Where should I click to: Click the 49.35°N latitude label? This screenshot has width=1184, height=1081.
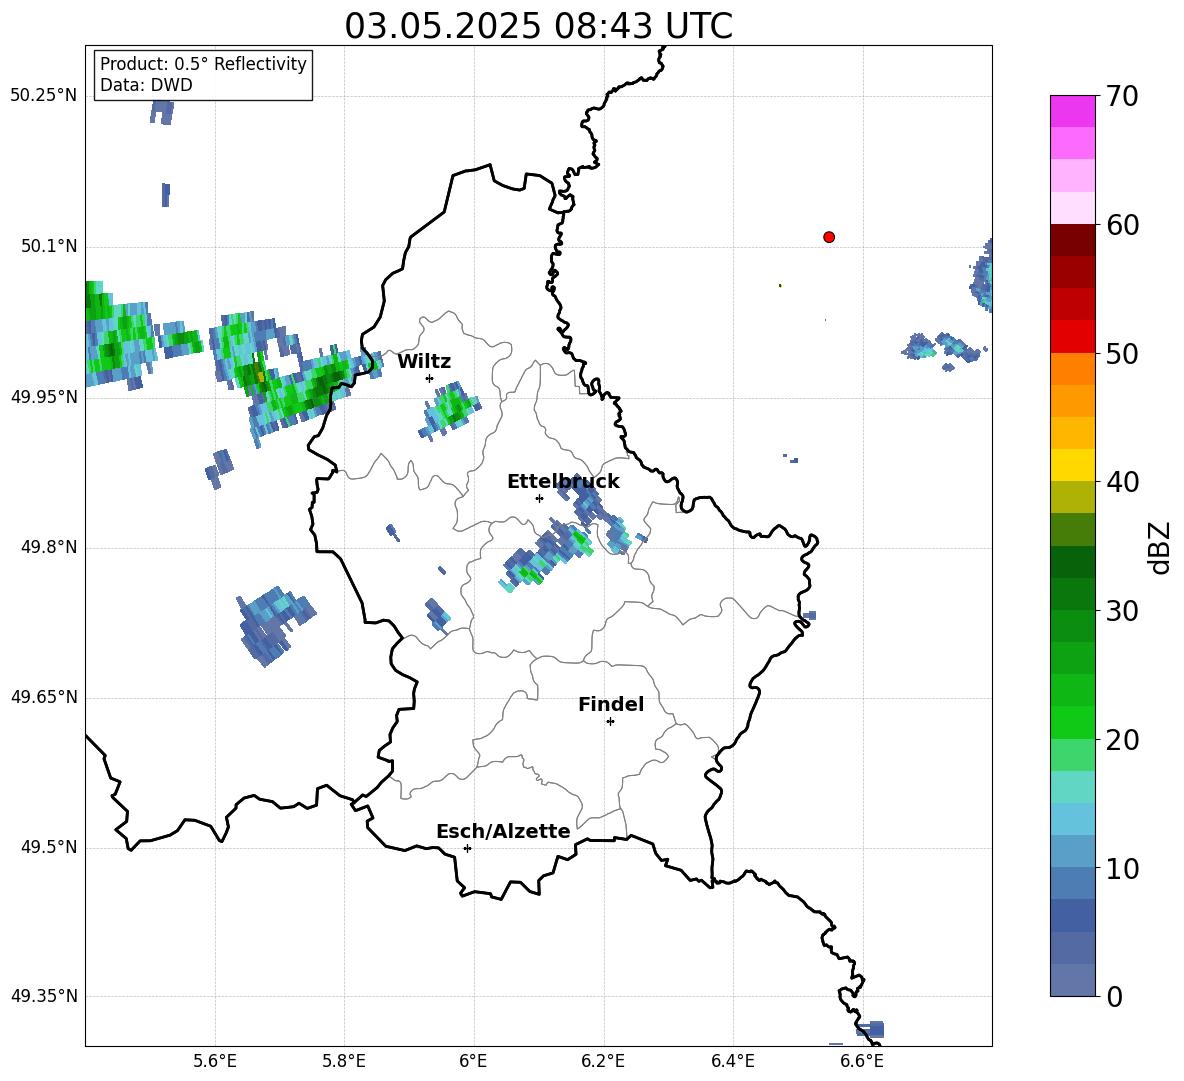(x=44, y=996)
